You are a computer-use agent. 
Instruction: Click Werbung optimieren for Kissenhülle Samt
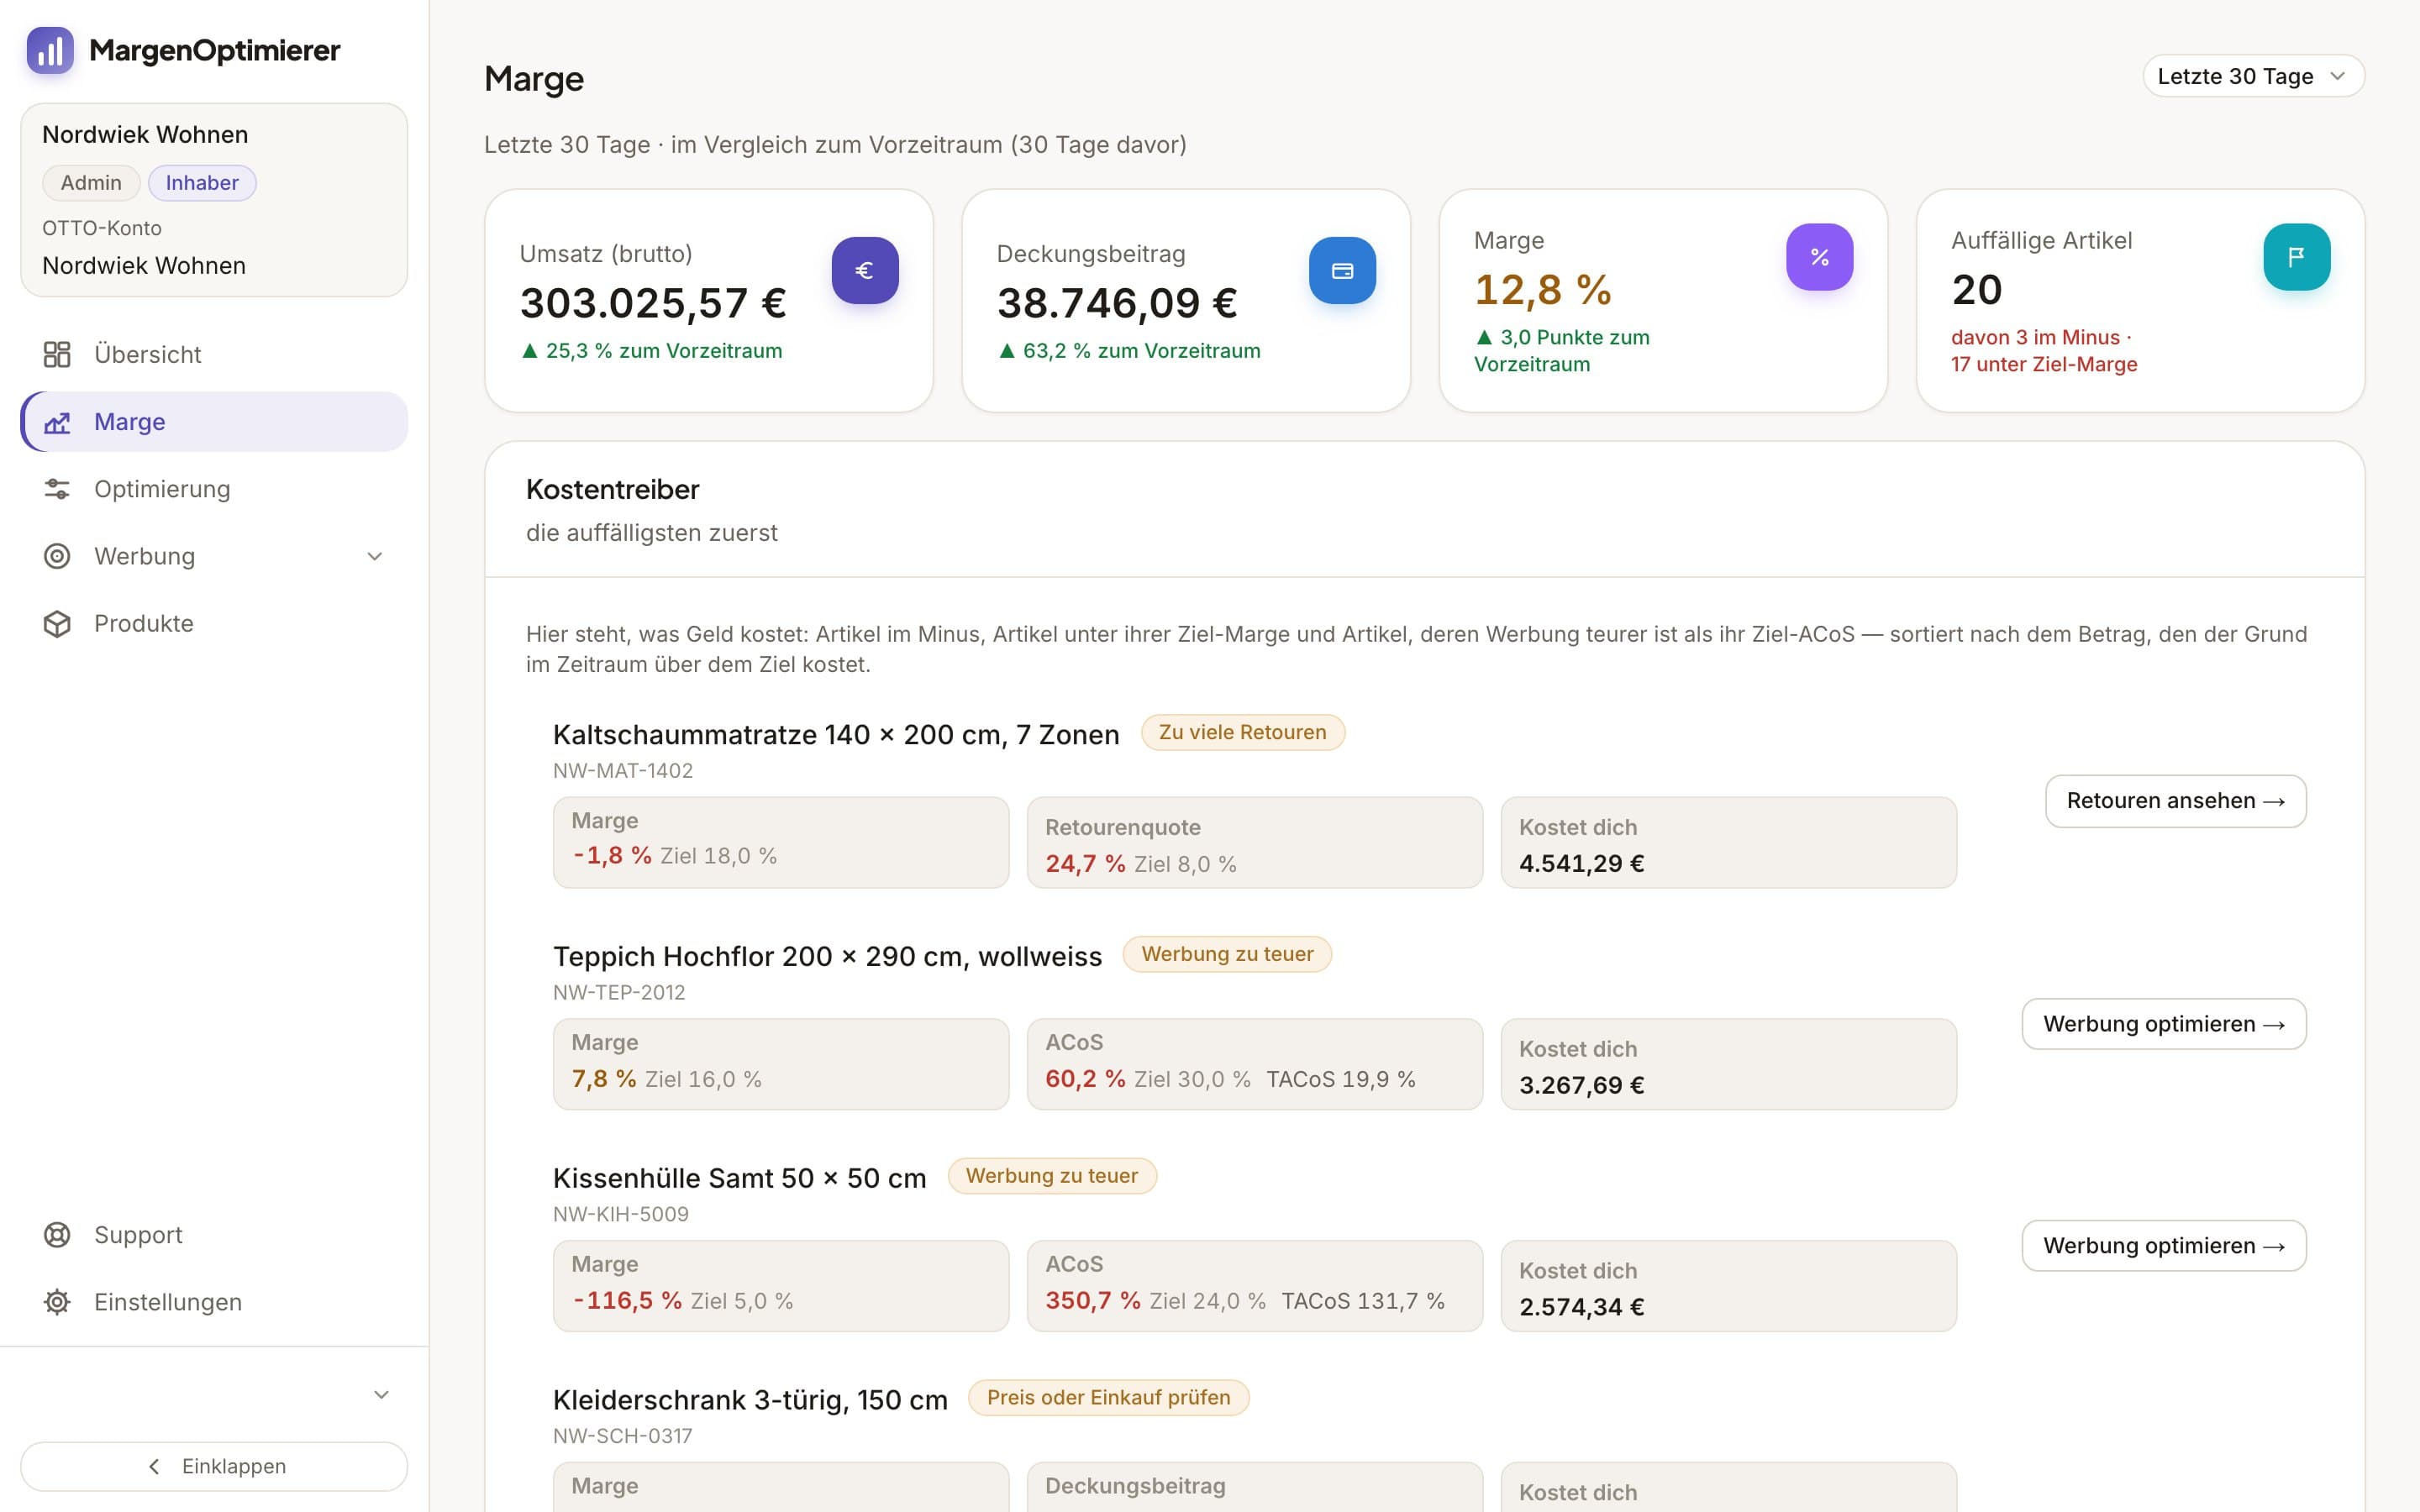[2164, 1246]
